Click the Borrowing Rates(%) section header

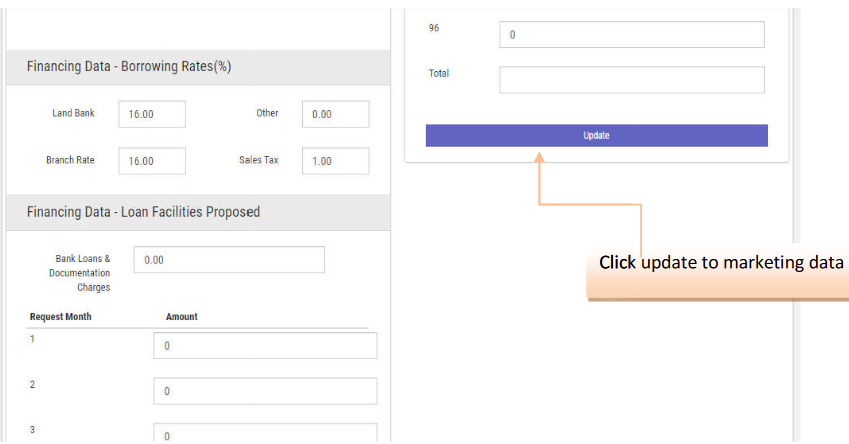pos(129,67)
